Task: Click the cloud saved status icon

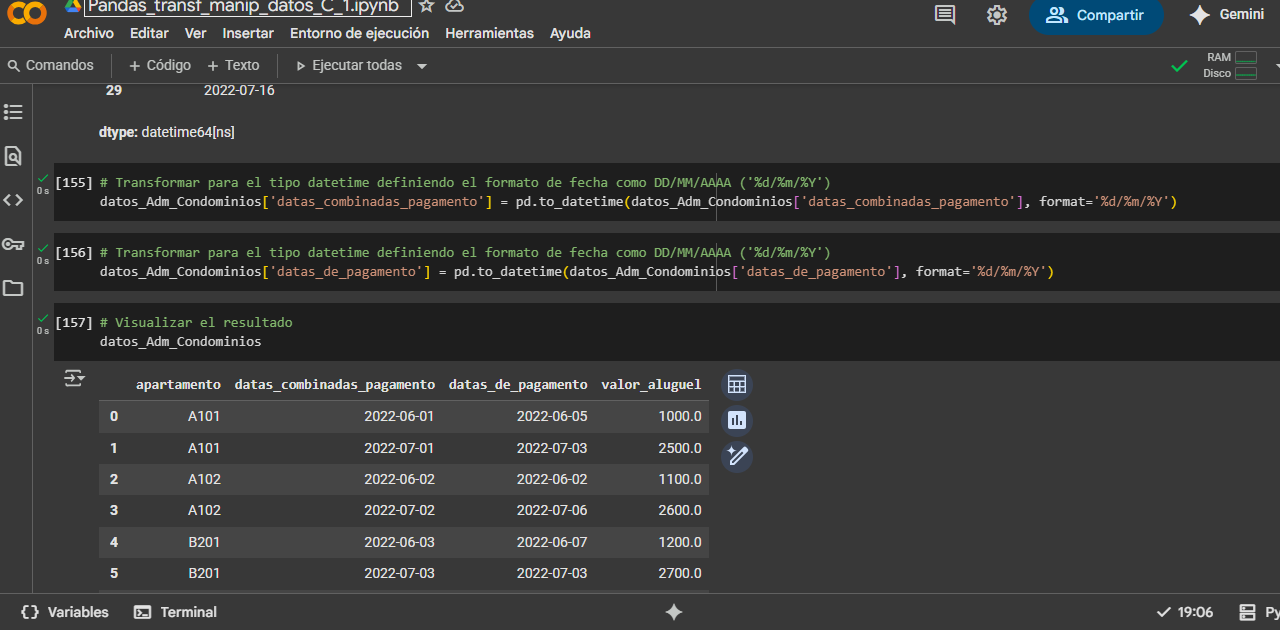Action: [455, 6]
